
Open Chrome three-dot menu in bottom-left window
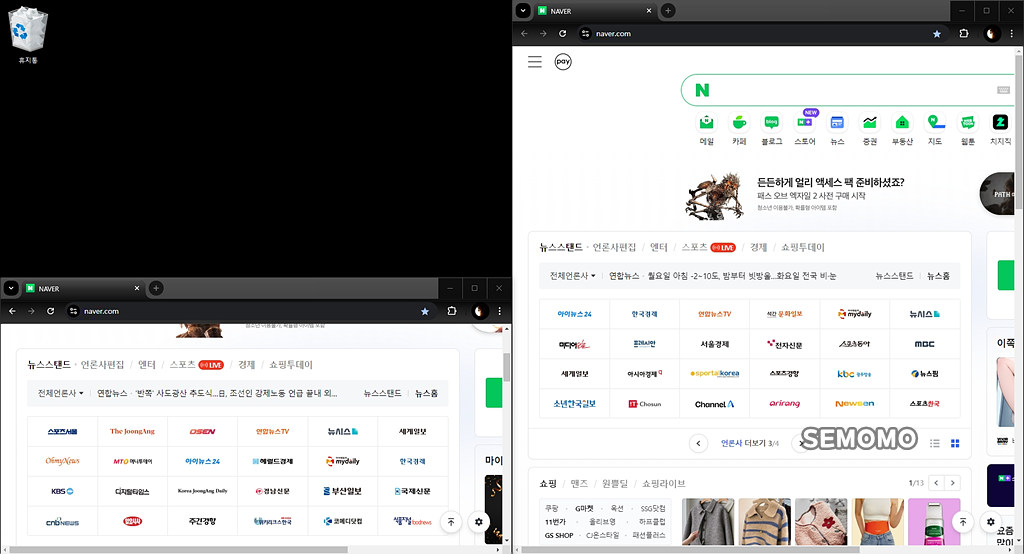pyautogui.click(x=500, y=311)
